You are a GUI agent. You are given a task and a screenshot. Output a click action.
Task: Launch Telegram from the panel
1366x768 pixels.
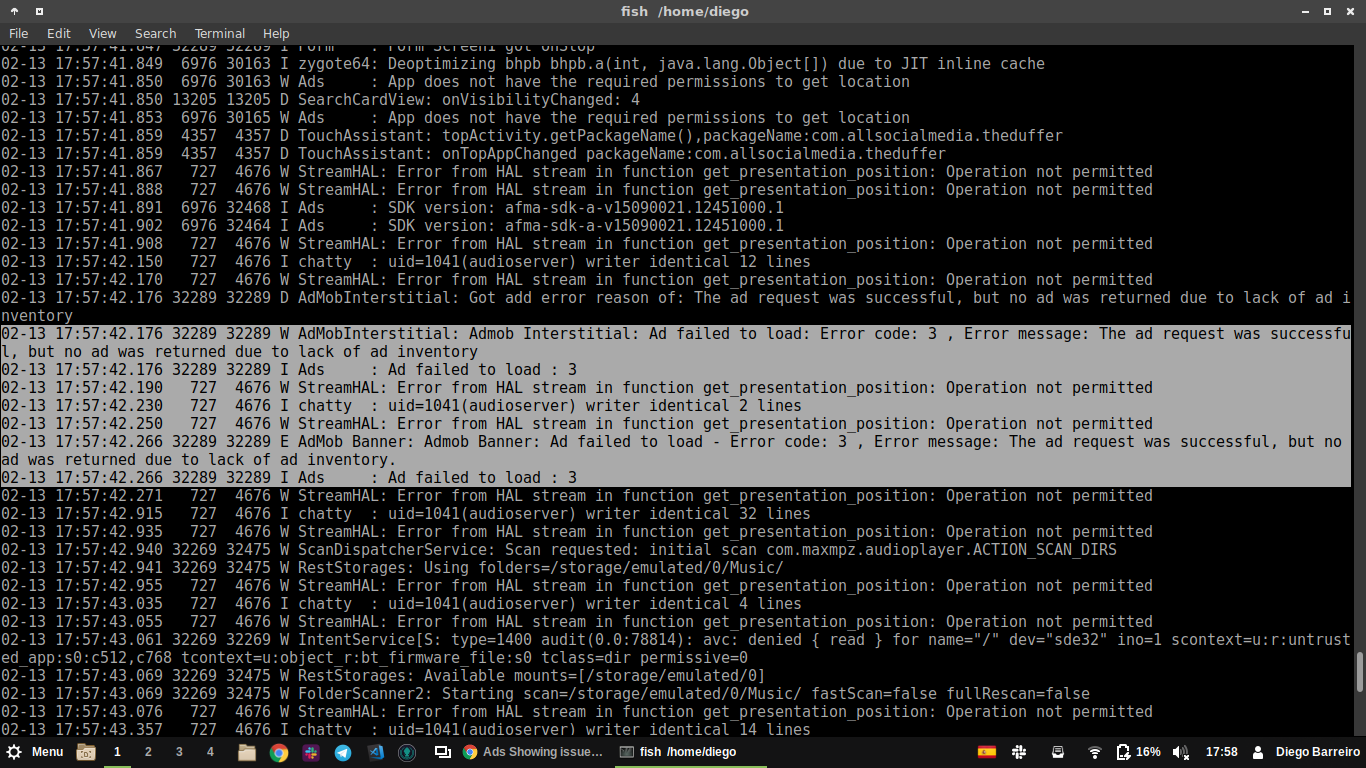click(x=343, y=752)
